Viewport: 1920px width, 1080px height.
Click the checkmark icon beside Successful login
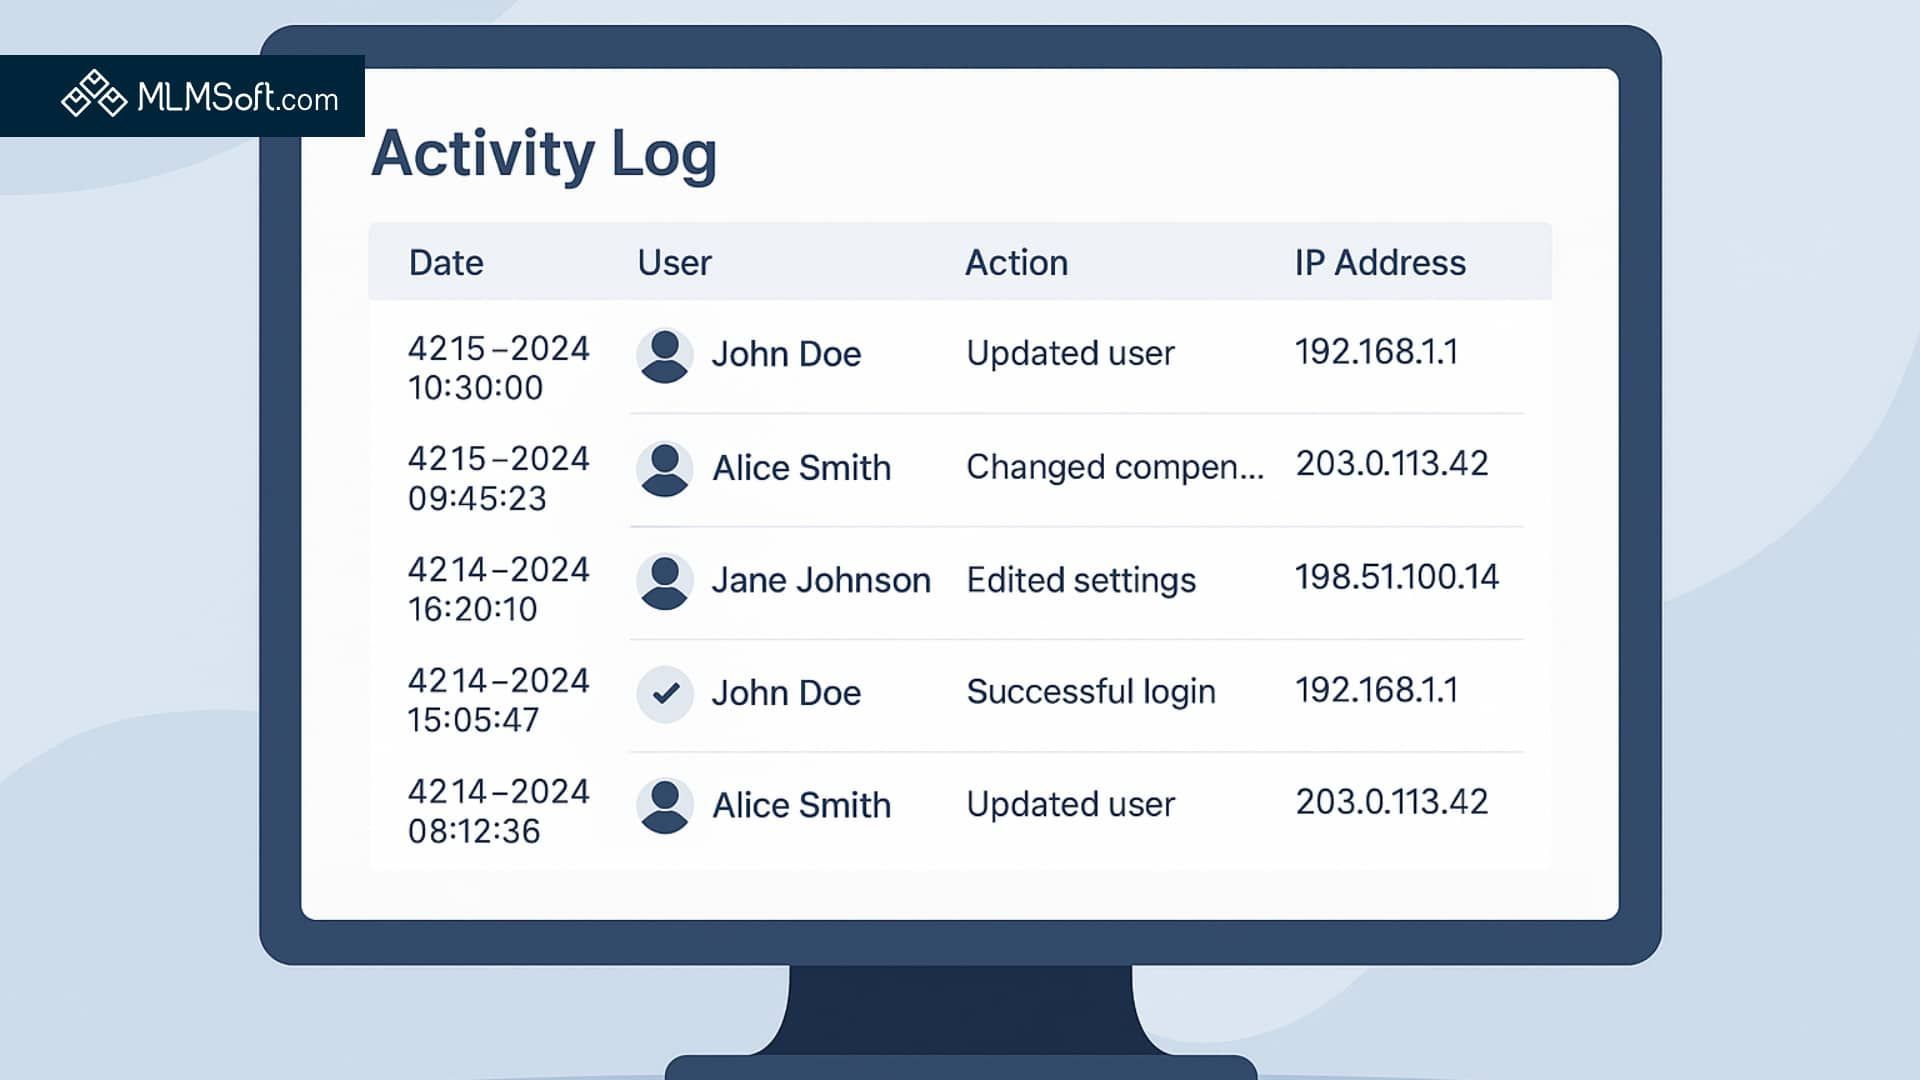click(665, 693)
